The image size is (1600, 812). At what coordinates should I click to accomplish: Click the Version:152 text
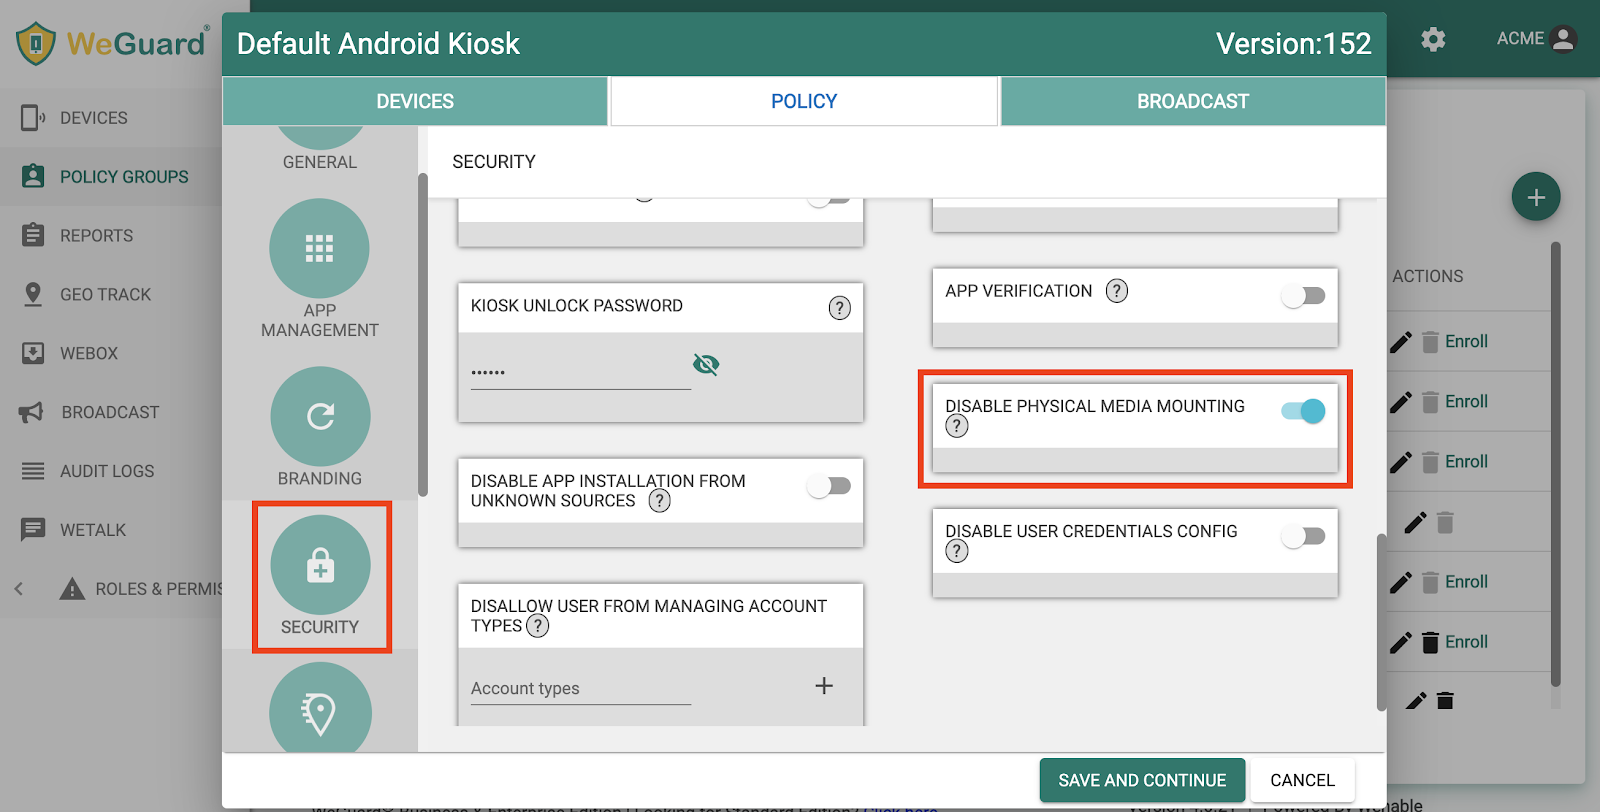click(1293, 44)
